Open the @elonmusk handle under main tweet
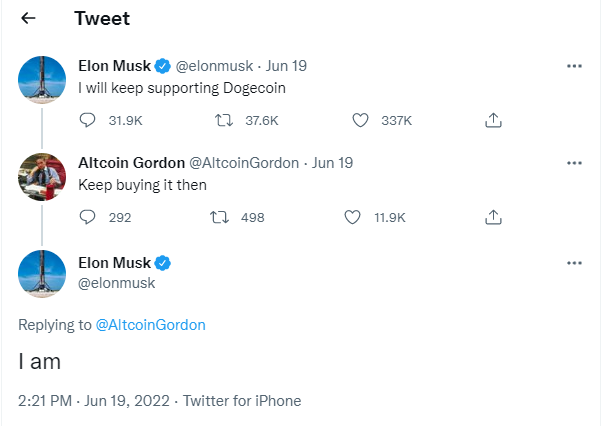The width and height of the screenshot is (608, 426). 116,283
